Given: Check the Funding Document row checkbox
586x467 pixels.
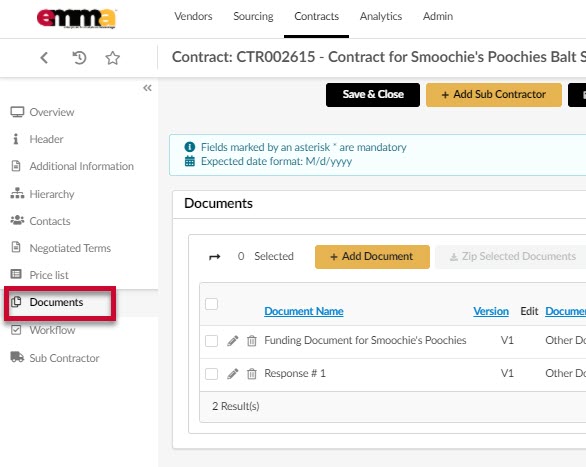Looking at the screenshot, I should (212, 341).
